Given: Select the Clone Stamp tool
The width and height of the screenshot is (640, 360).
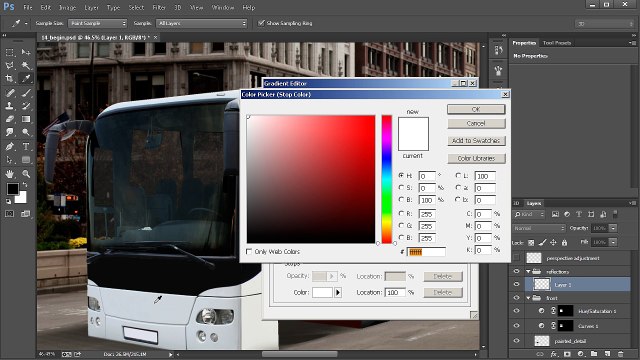Looking at the screenshot, I should [x=9, y=106].
